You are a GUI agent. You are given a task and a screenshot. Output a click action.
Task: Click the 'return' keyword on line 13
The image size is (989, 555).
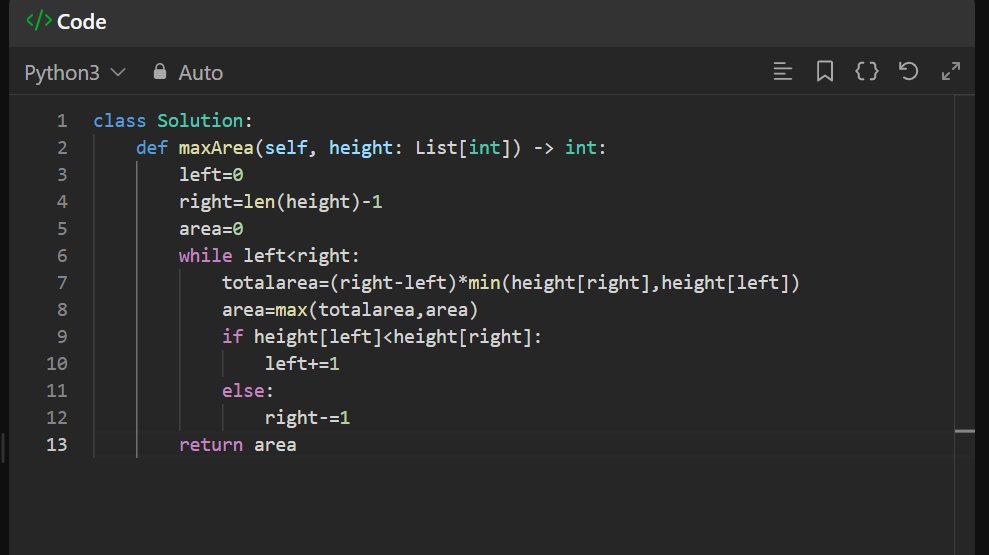click(211, 445)
